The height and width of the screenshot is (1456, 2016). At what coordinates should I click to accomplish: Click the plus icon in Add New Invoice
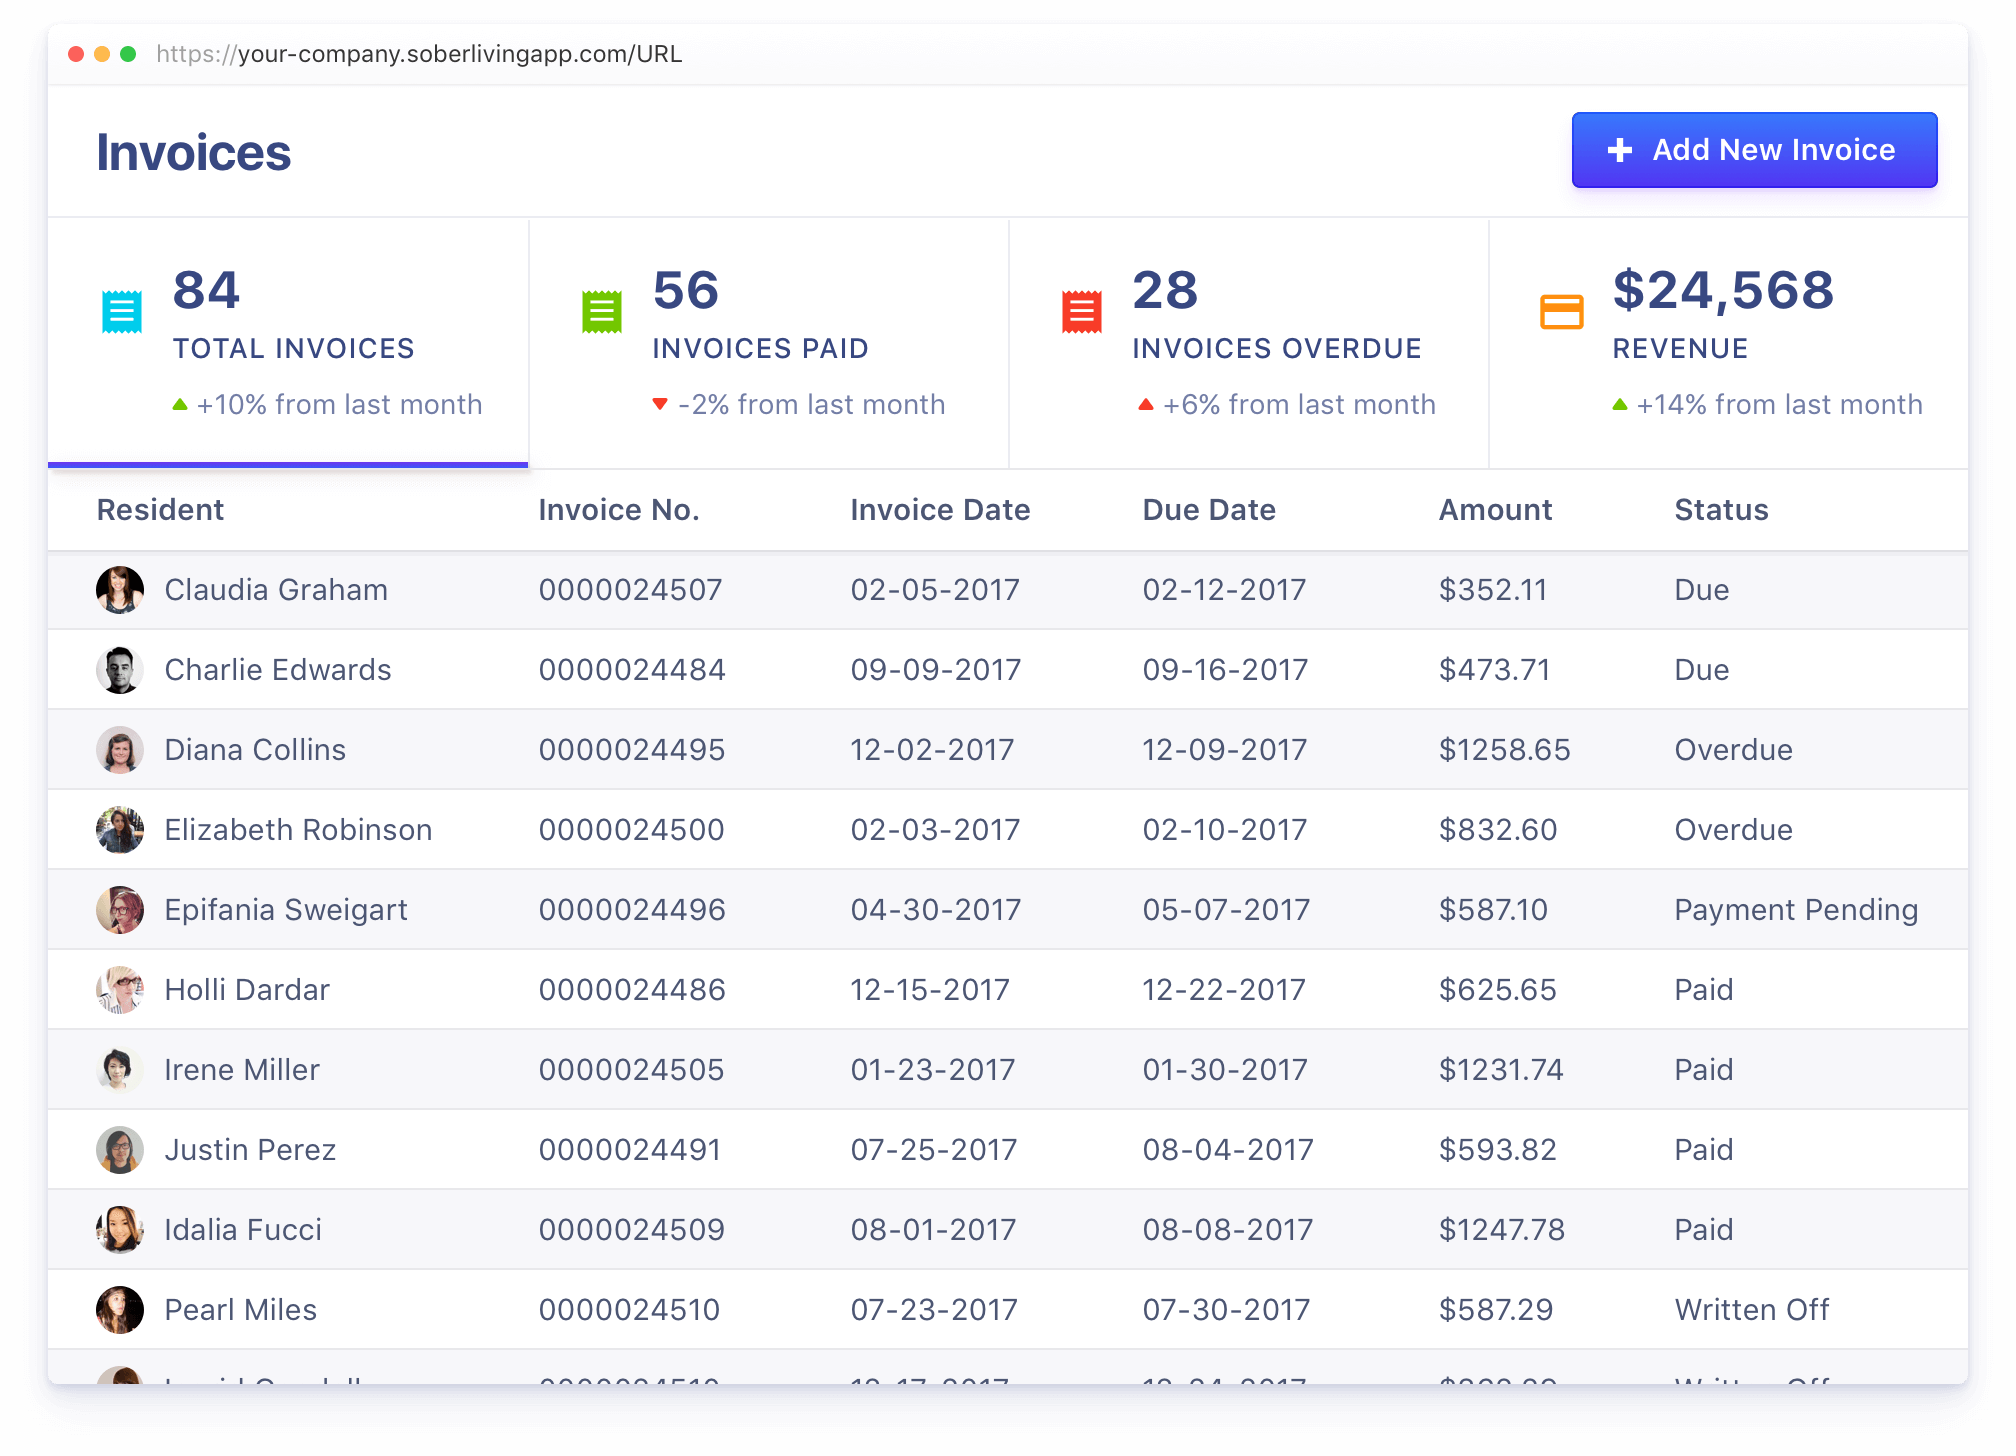1620,150
